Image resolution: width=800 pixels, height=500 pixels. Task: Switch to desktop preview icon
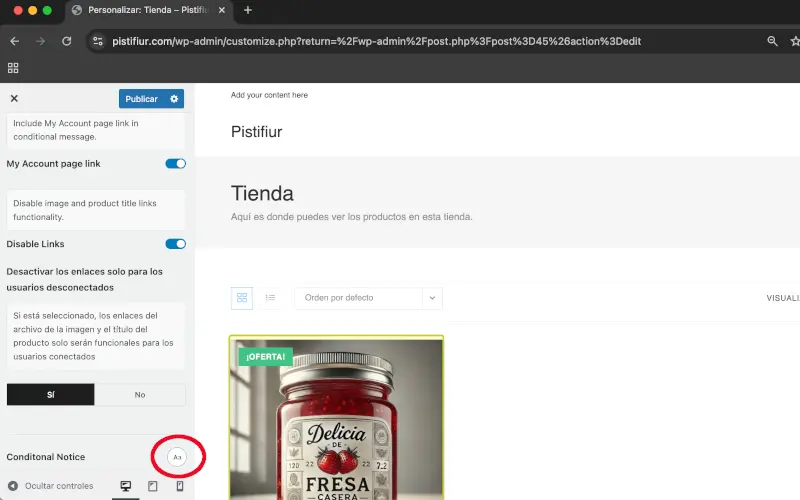point(126,486)
